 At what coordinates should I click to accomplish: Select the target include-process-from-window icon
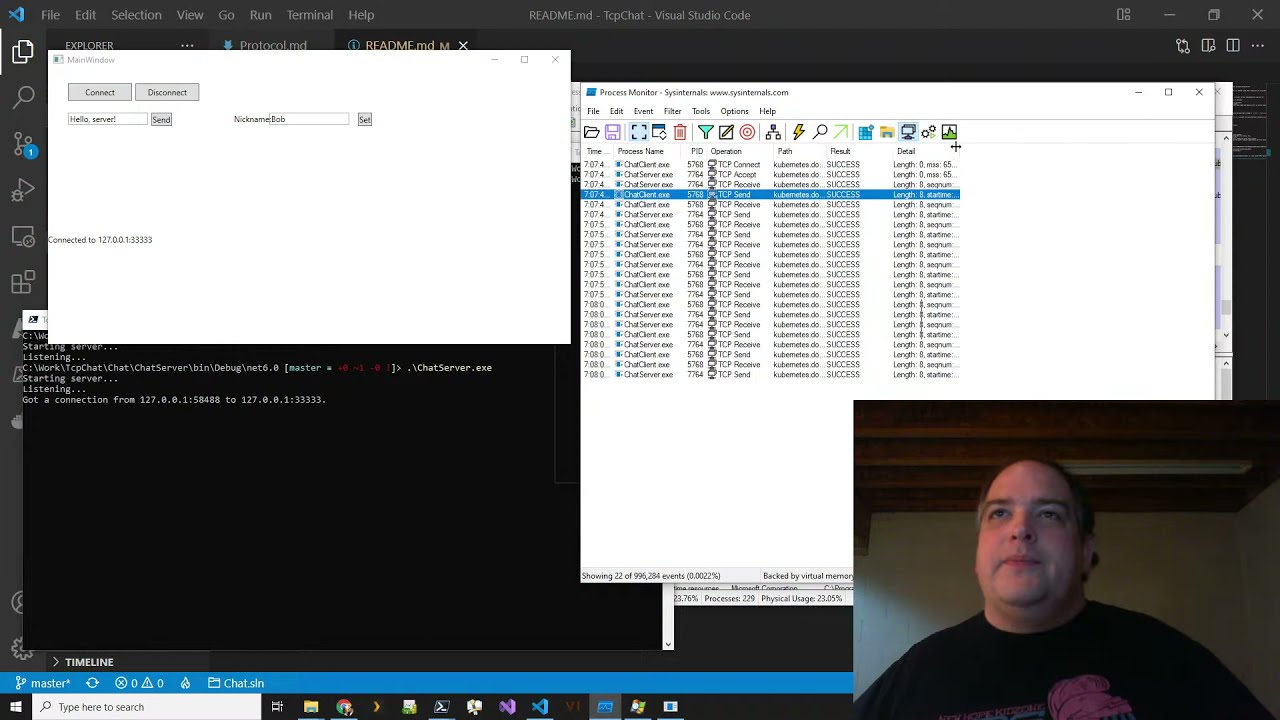pyautogui.click(x=747, y=132)
